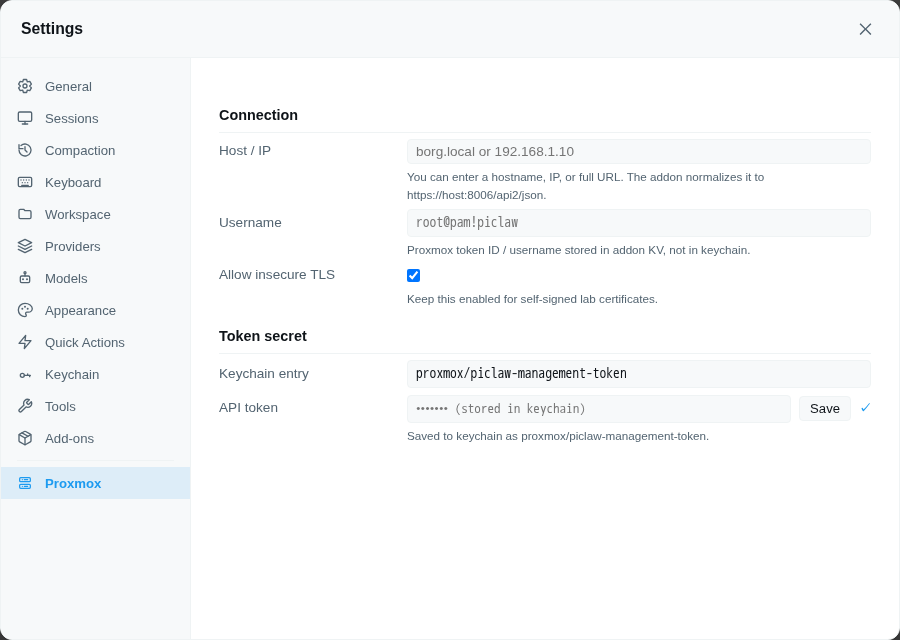Click the Username field label

(x=250, y=222)
